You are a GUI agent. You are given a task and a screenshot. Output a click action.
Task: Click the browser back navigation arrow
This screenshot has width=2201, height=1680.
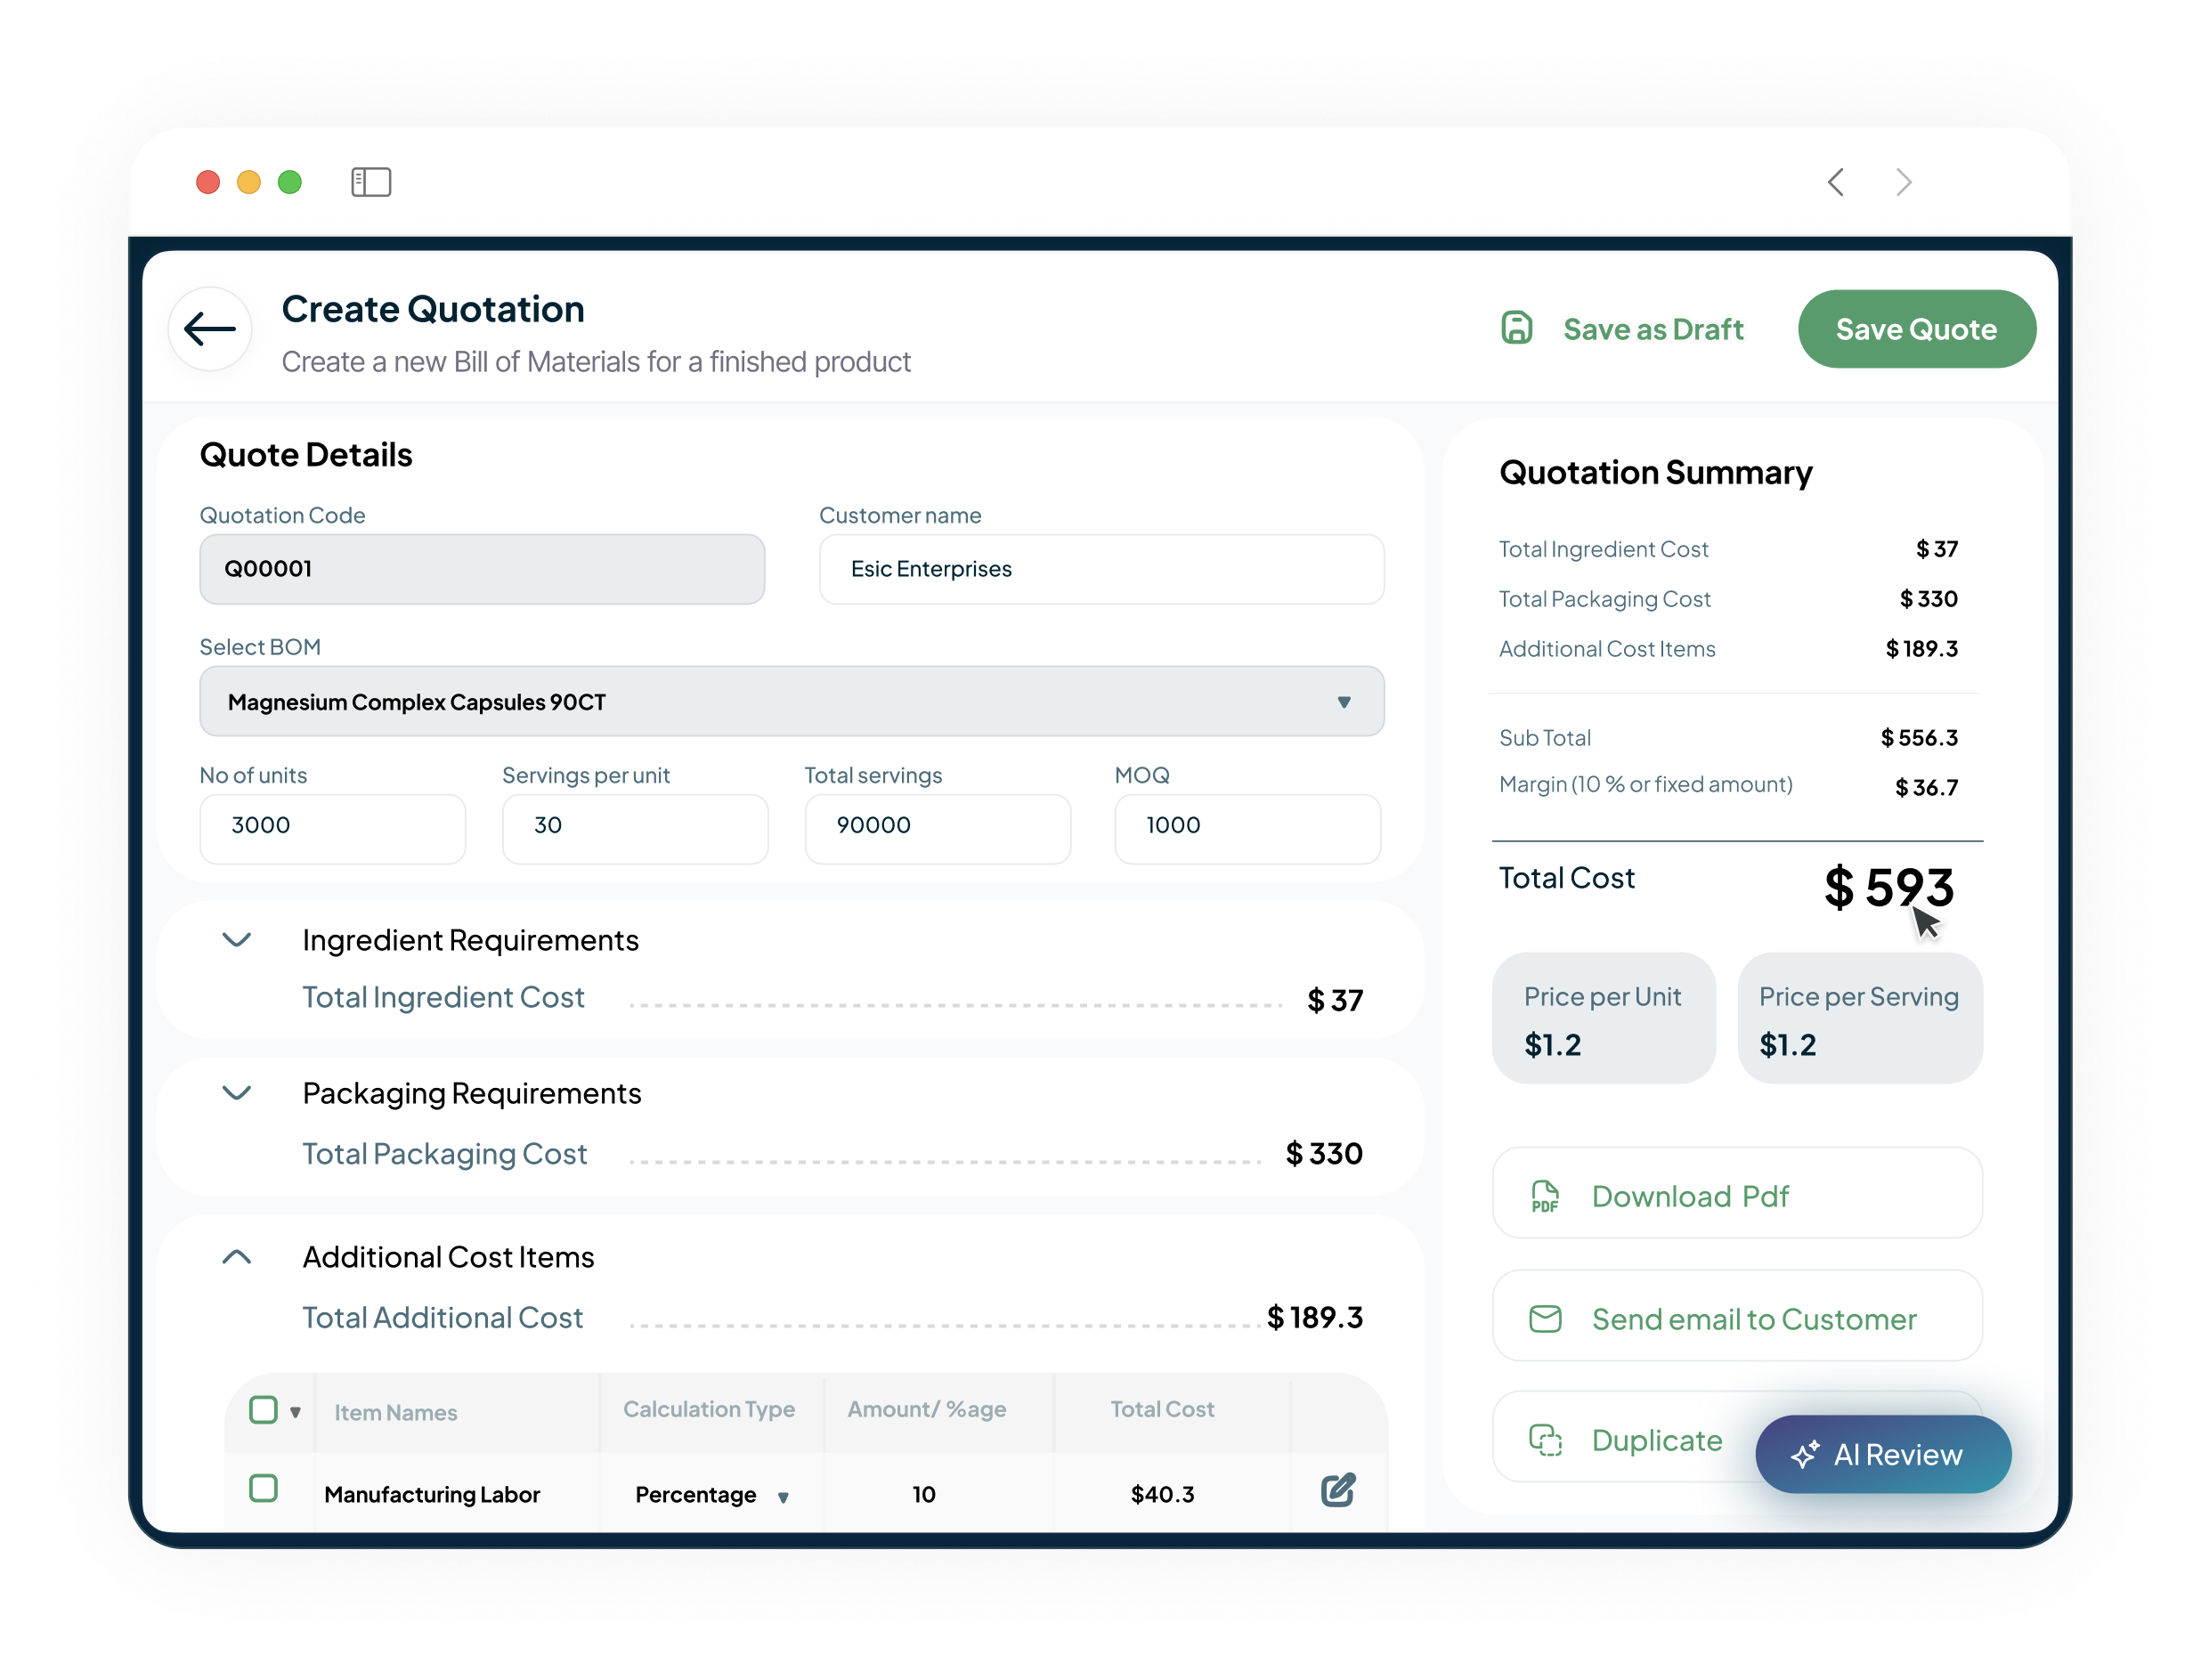[1836, 182]
